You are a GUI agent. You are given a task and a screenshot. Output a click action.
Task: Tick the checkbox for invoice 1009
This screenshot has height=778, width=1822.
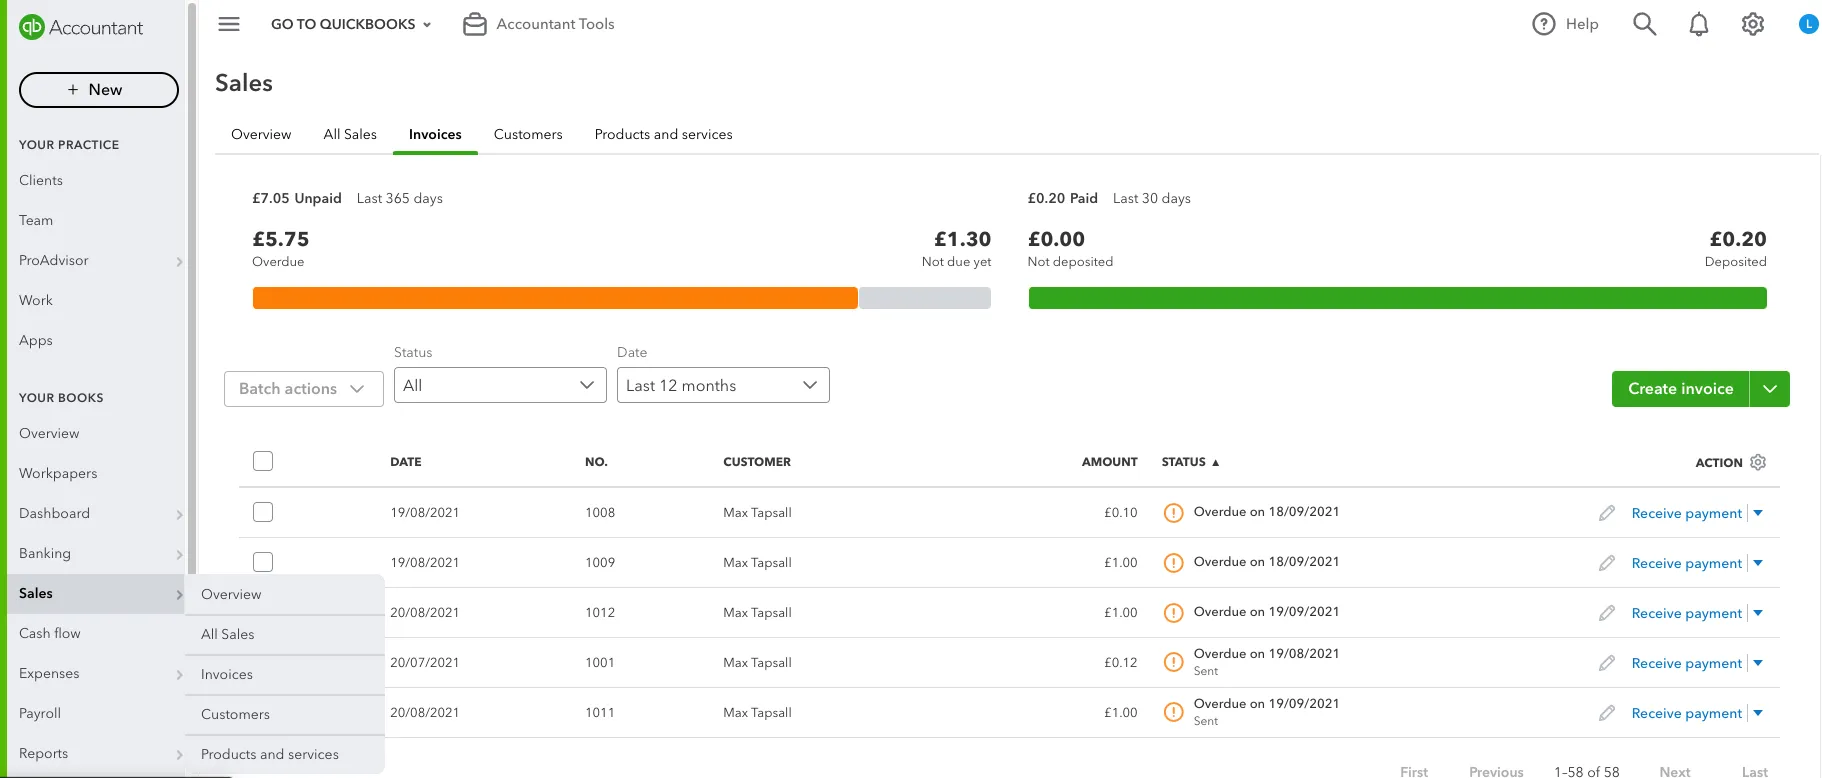point(263,562)
